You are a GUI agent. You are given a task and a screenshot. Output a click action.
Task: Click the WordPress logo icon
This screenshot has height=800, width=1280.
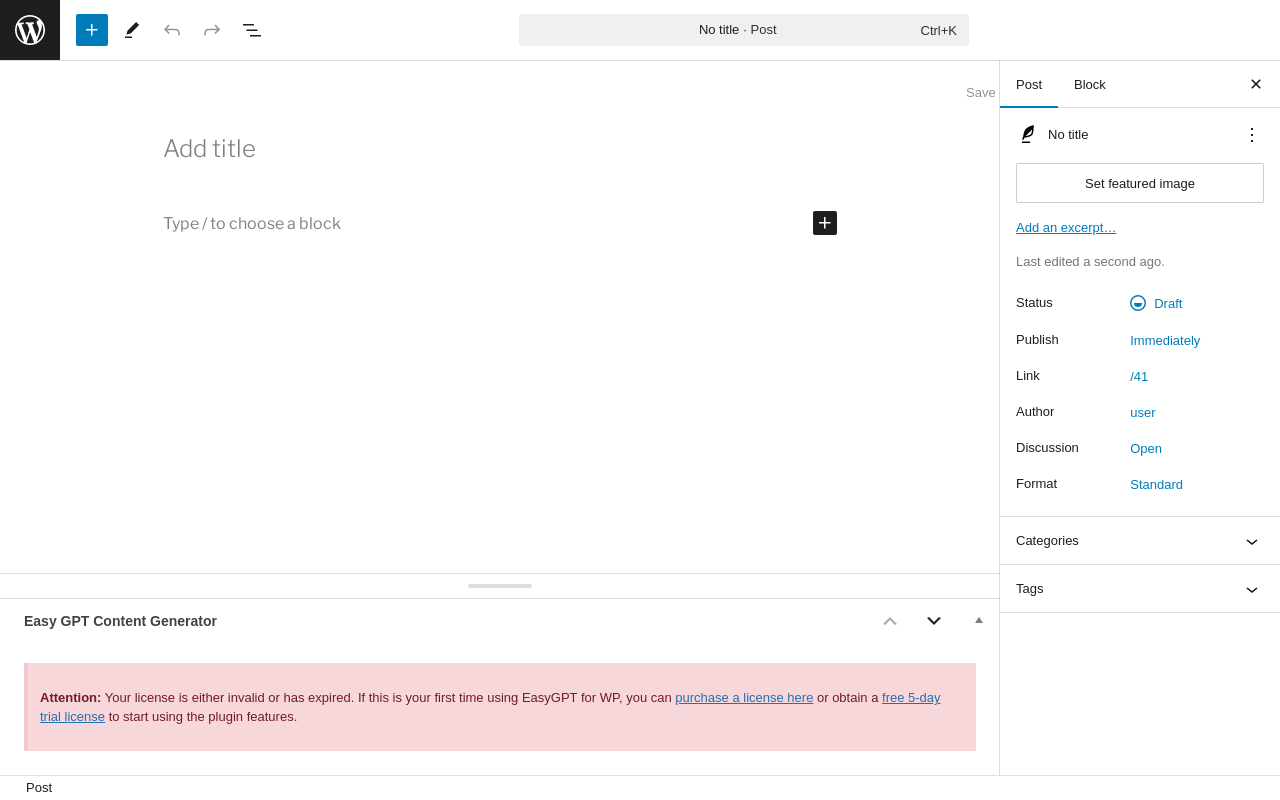coord(30,30)
